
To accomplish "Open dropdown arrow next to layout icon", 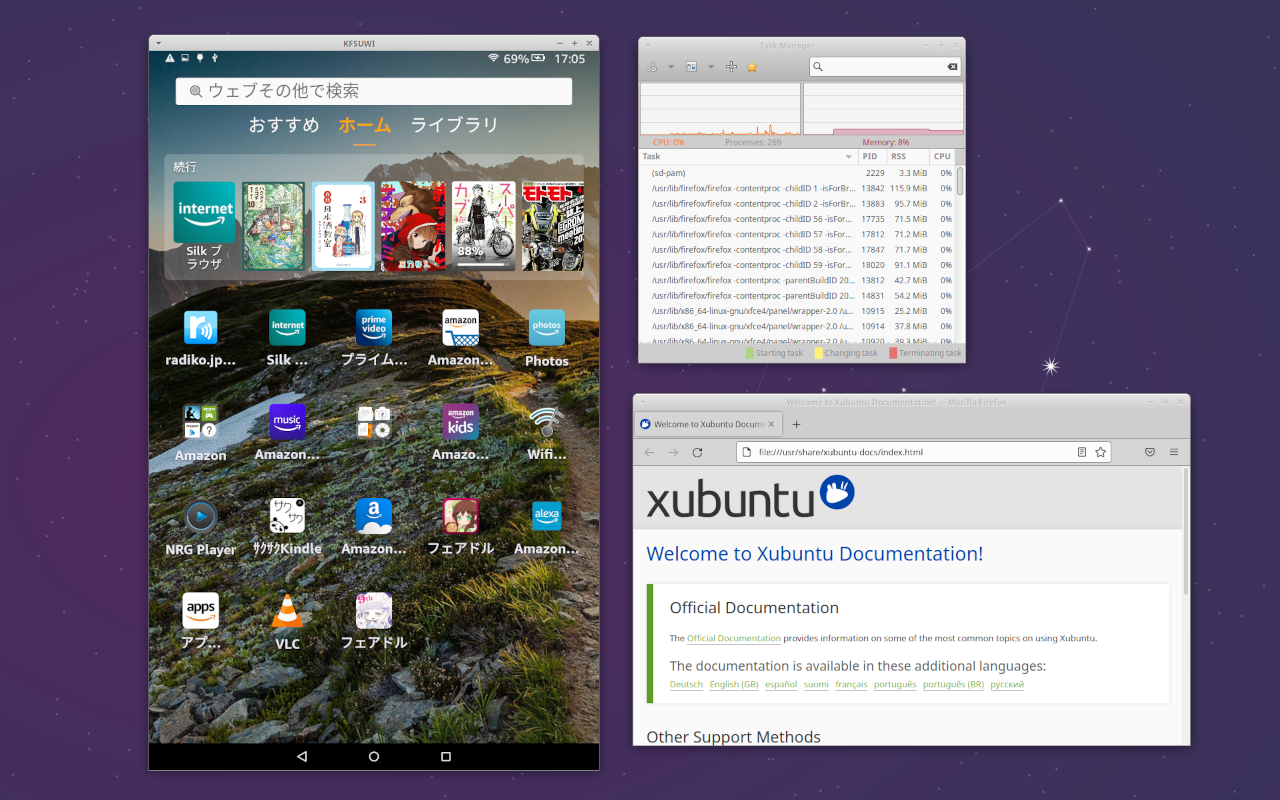I will point(711,67).
